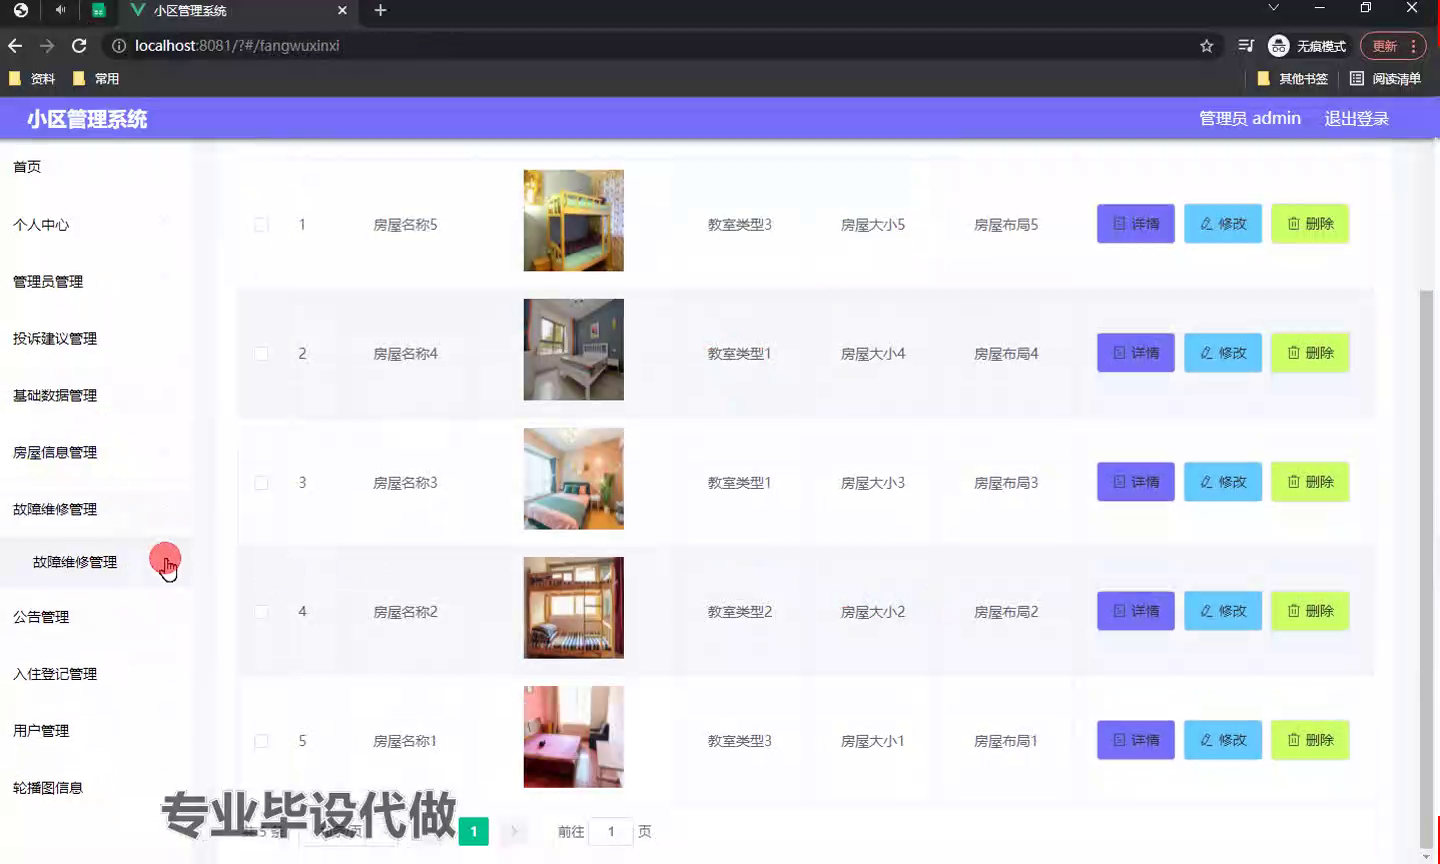
Task: View 详情 for 房屋名称2
Action: 1135,611
